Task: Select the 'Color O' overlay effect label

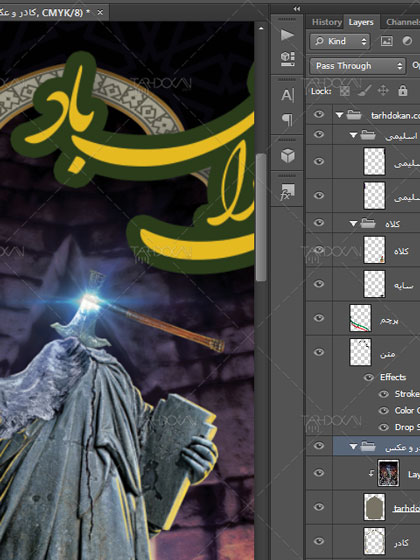Action: pyautogui.click(x=407, y=411)
